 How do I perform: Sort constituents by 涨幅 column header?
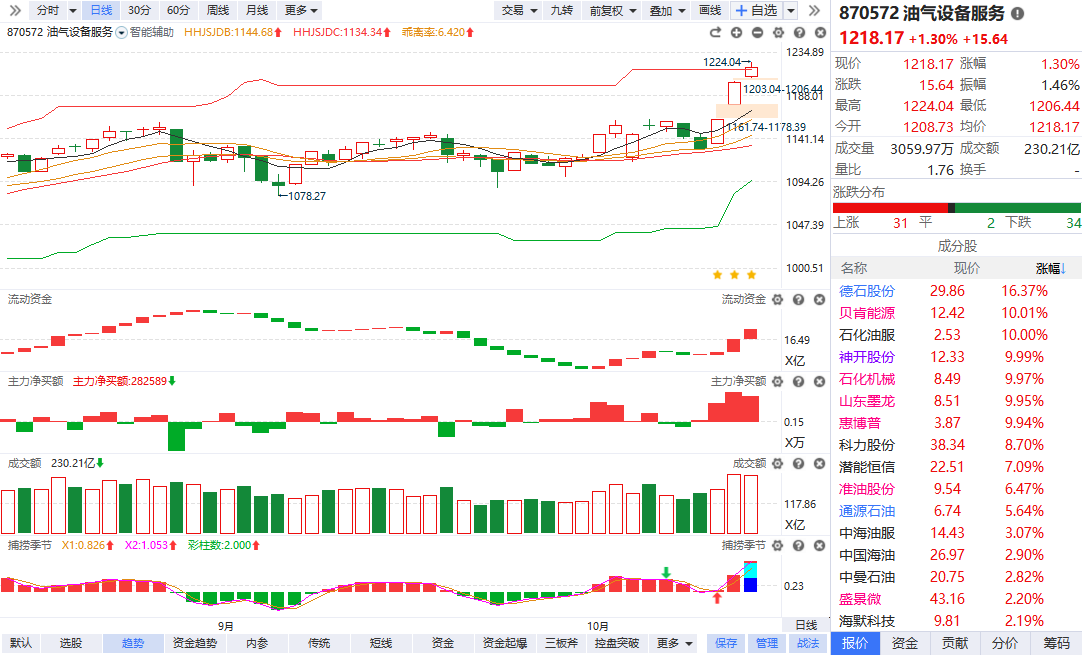(x=1050, y=268)
